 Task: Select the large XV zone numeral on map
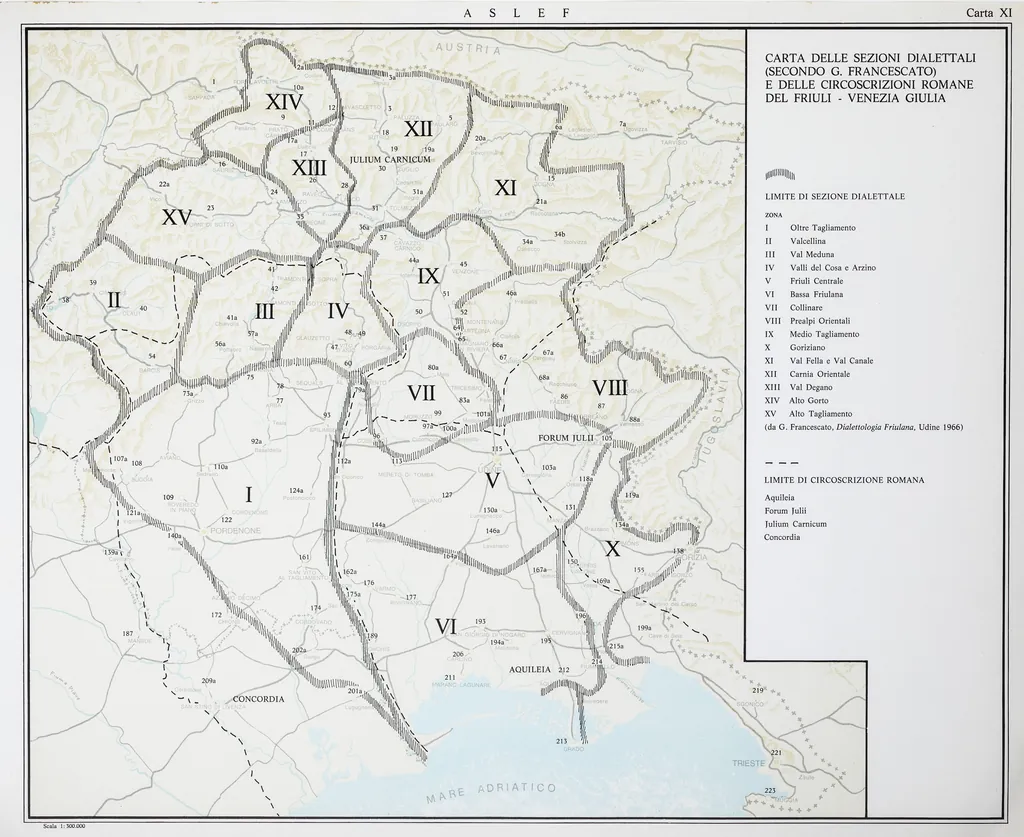177,217
